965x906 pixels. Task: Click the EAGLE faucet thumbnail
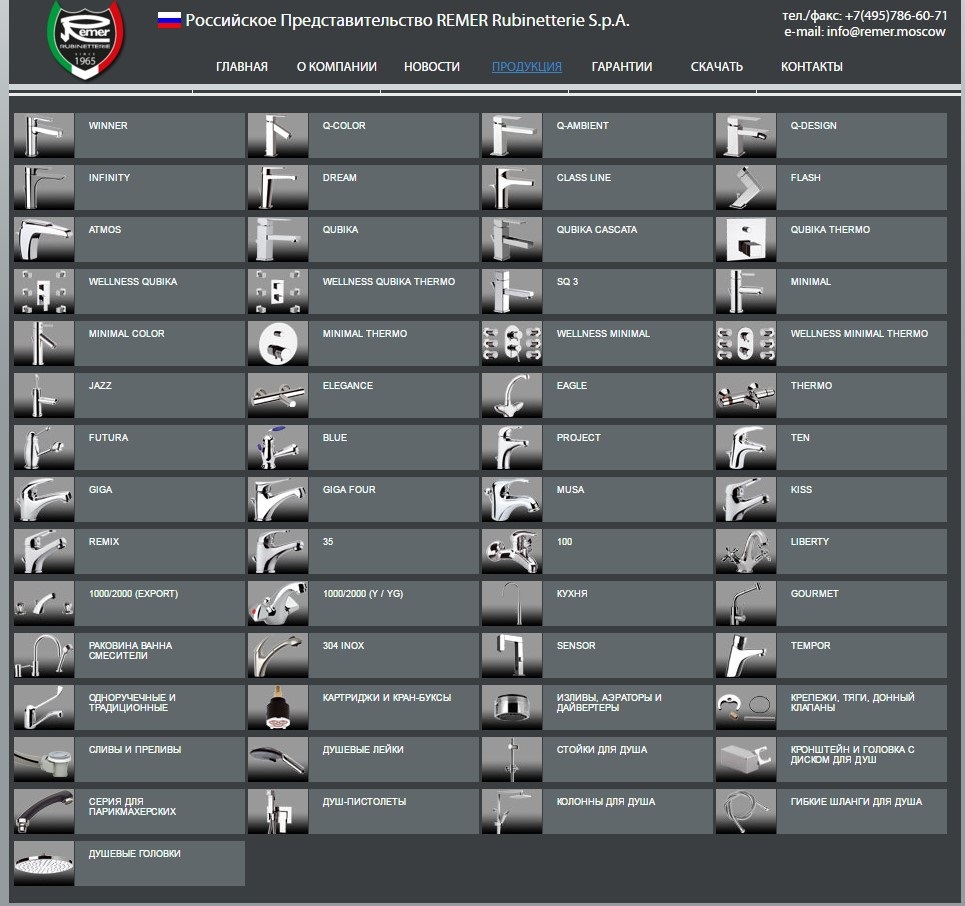pyautogui.click(x=512, y=395)
